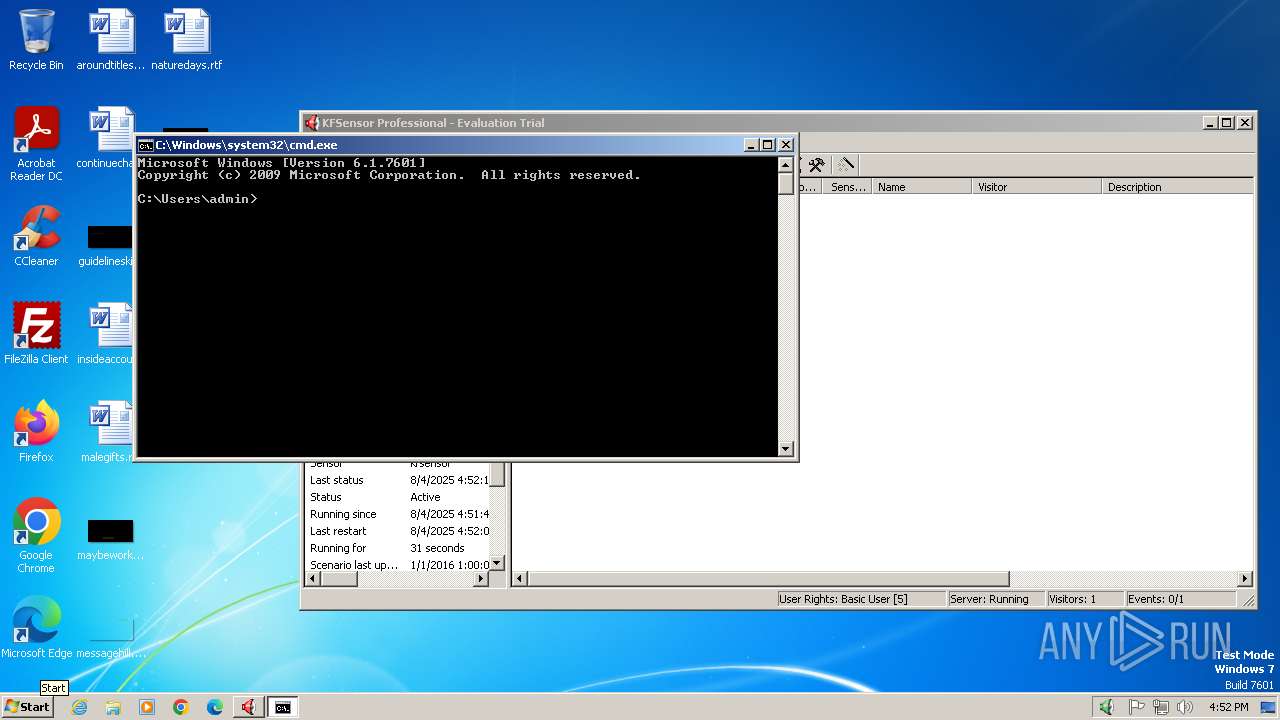Click 'Status' row label in details

click(326, 497)
